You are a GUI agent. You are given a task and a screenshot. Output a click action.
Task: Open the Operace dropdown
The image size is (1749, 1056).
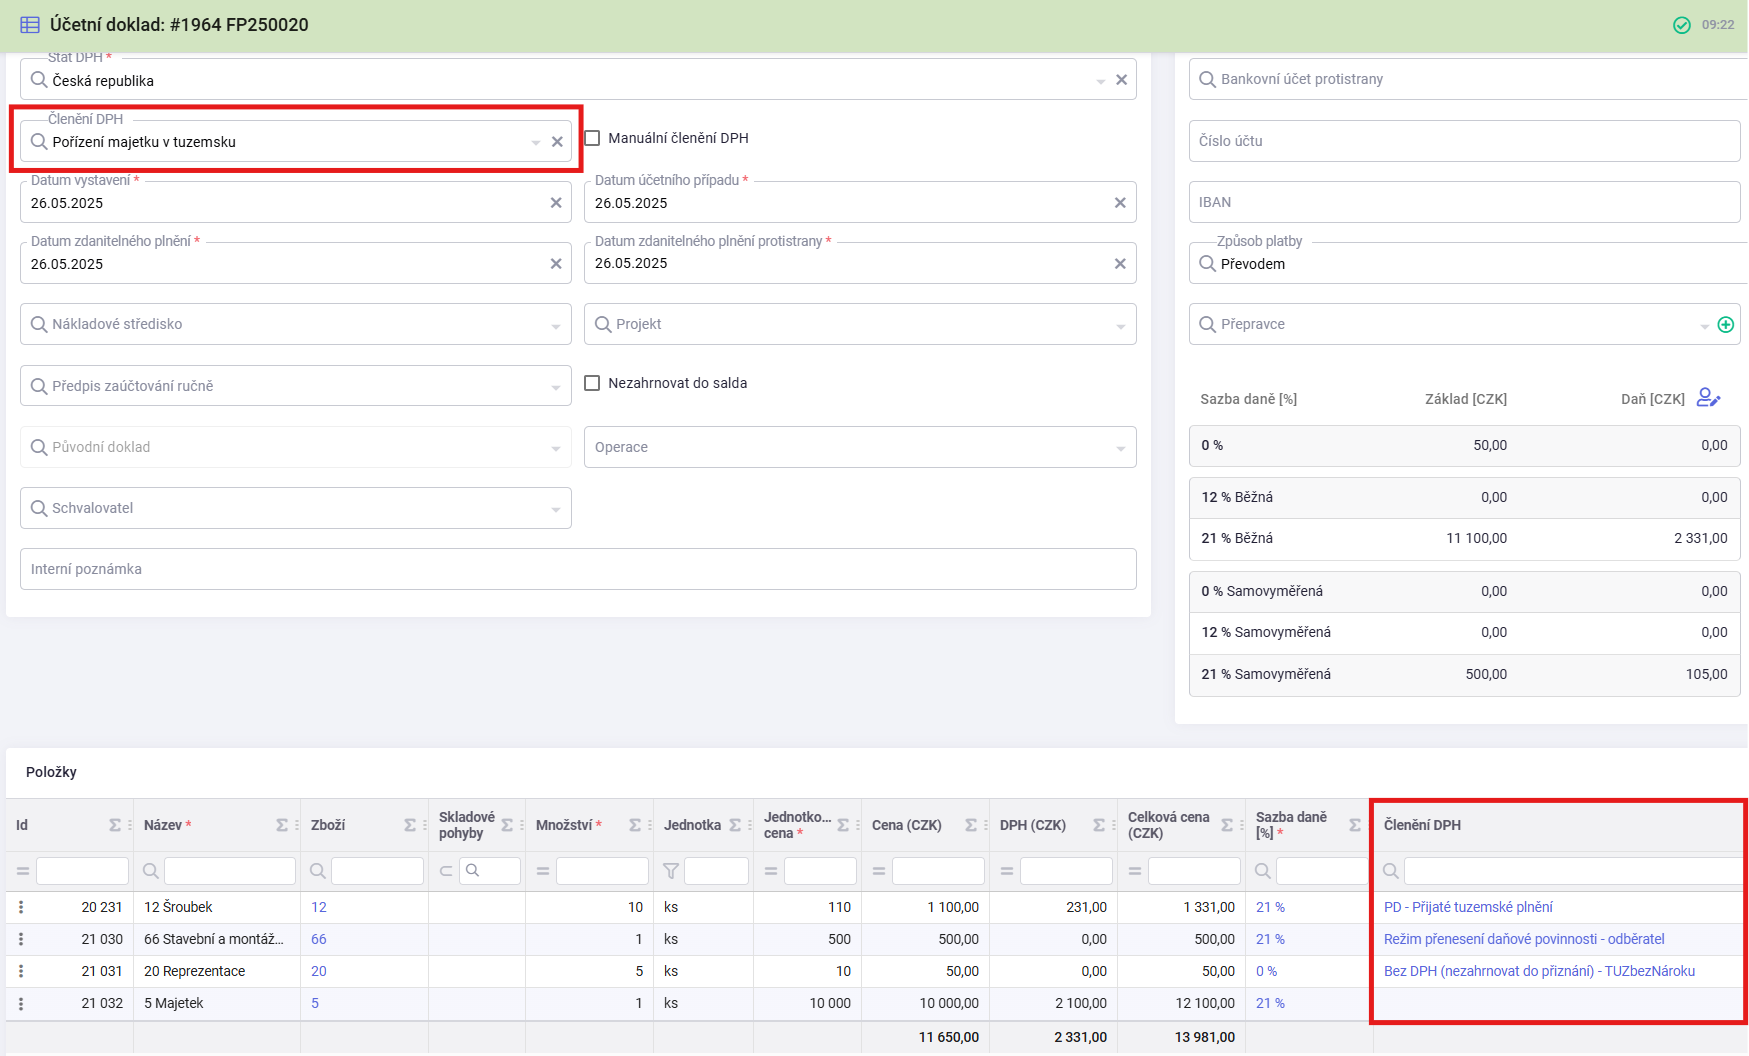(x=1120, y=448)
